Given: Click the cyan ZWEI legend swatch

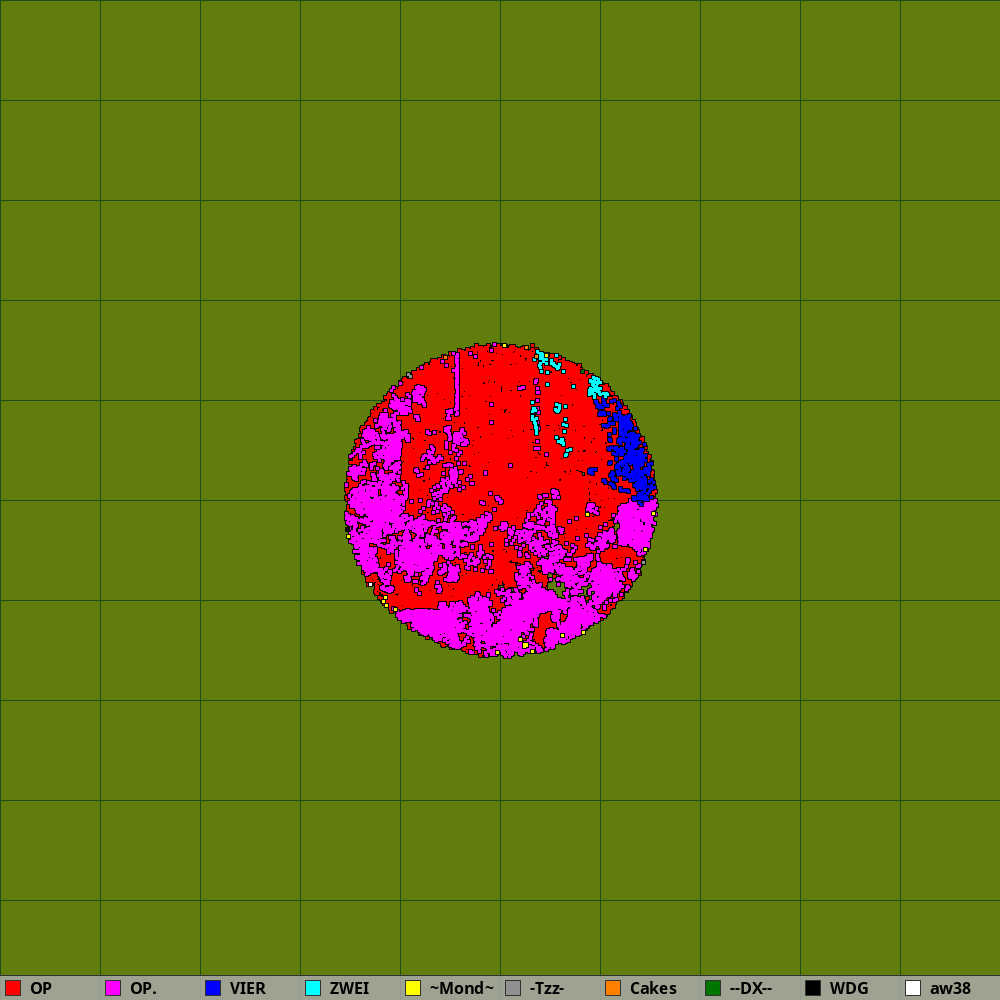Looking at the screenshot, I should click(313, 988).
